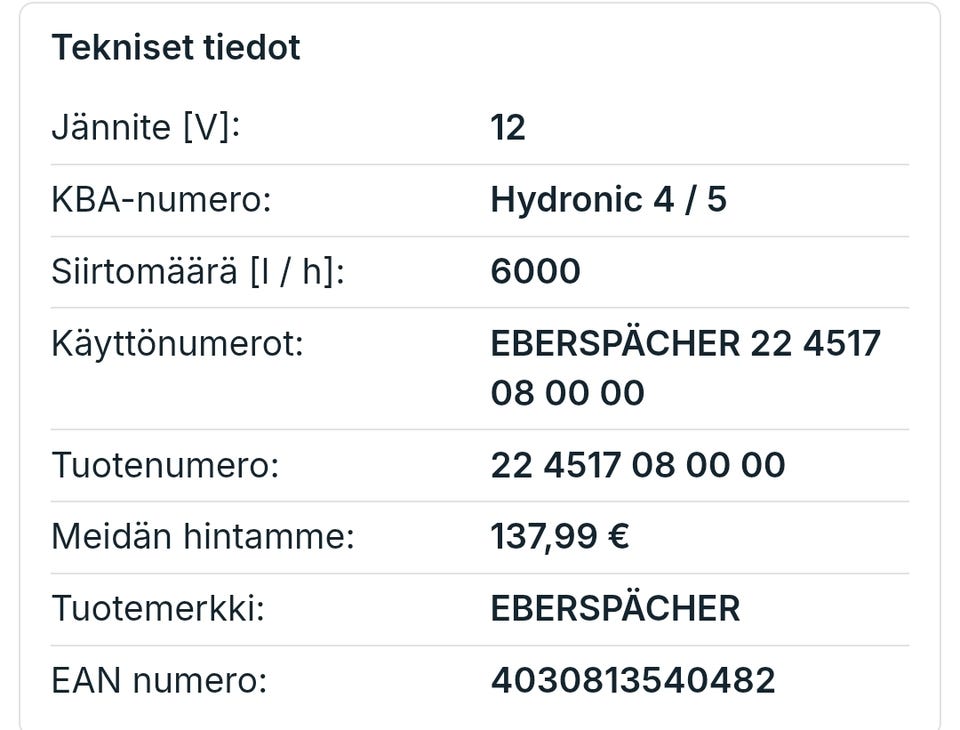Viewport: 960px width, 730px height.
Task: Click the EAN numero label
Action: (159, 680)
